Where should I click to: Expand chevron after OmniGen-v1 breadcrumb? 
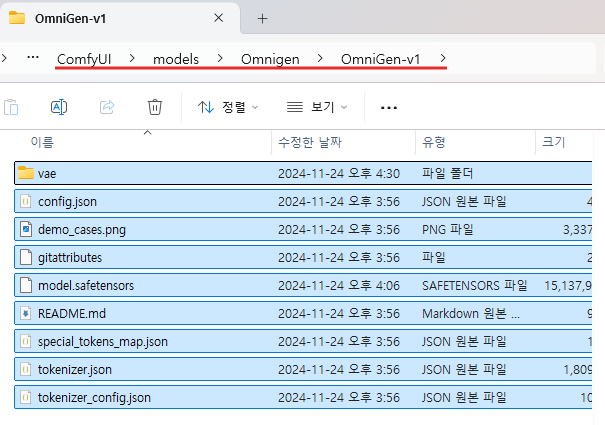(x=443, y=58)
